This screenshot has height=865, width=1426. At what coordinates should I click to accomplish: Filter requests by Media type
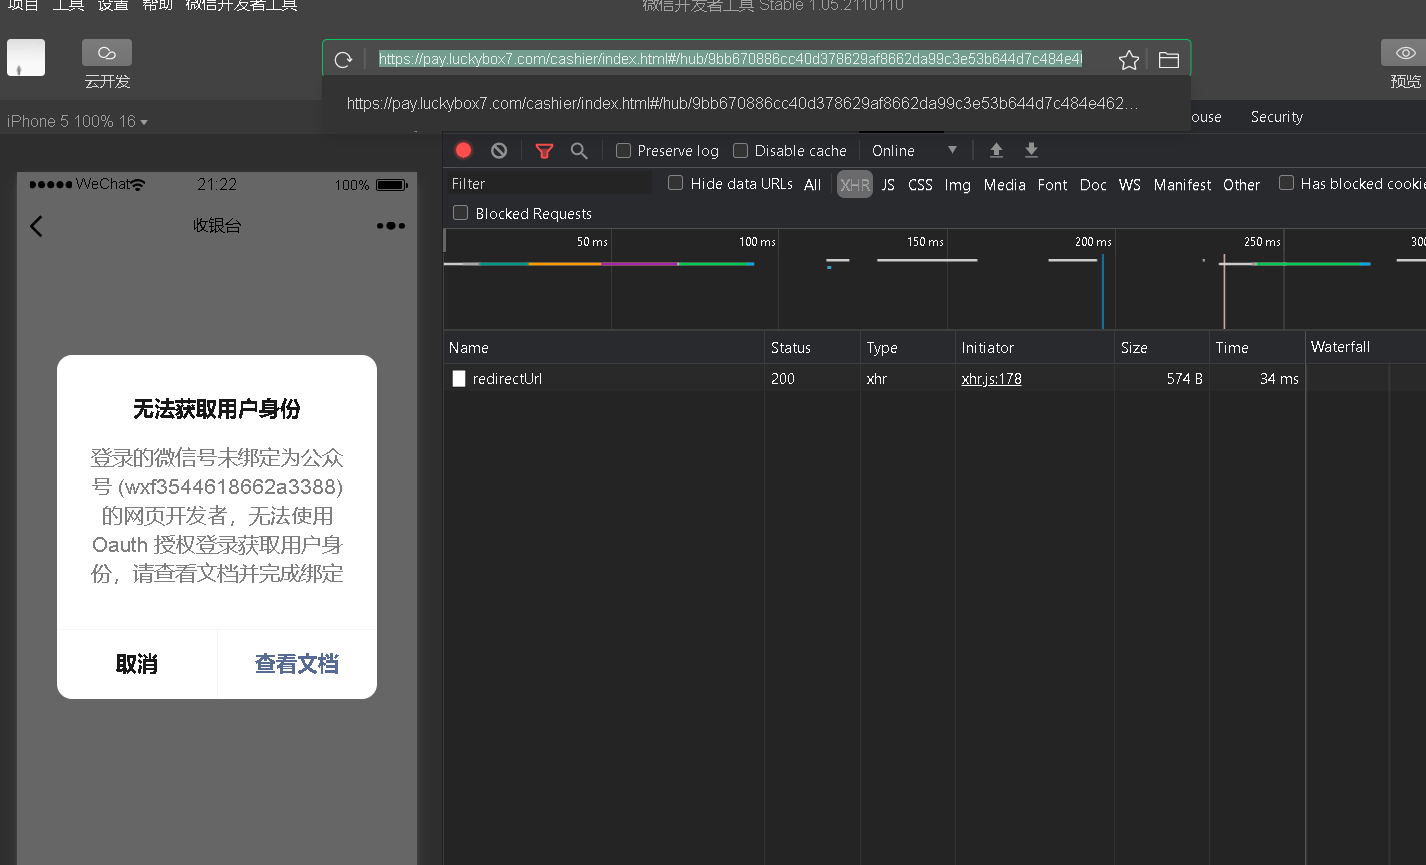[1004, 185]
